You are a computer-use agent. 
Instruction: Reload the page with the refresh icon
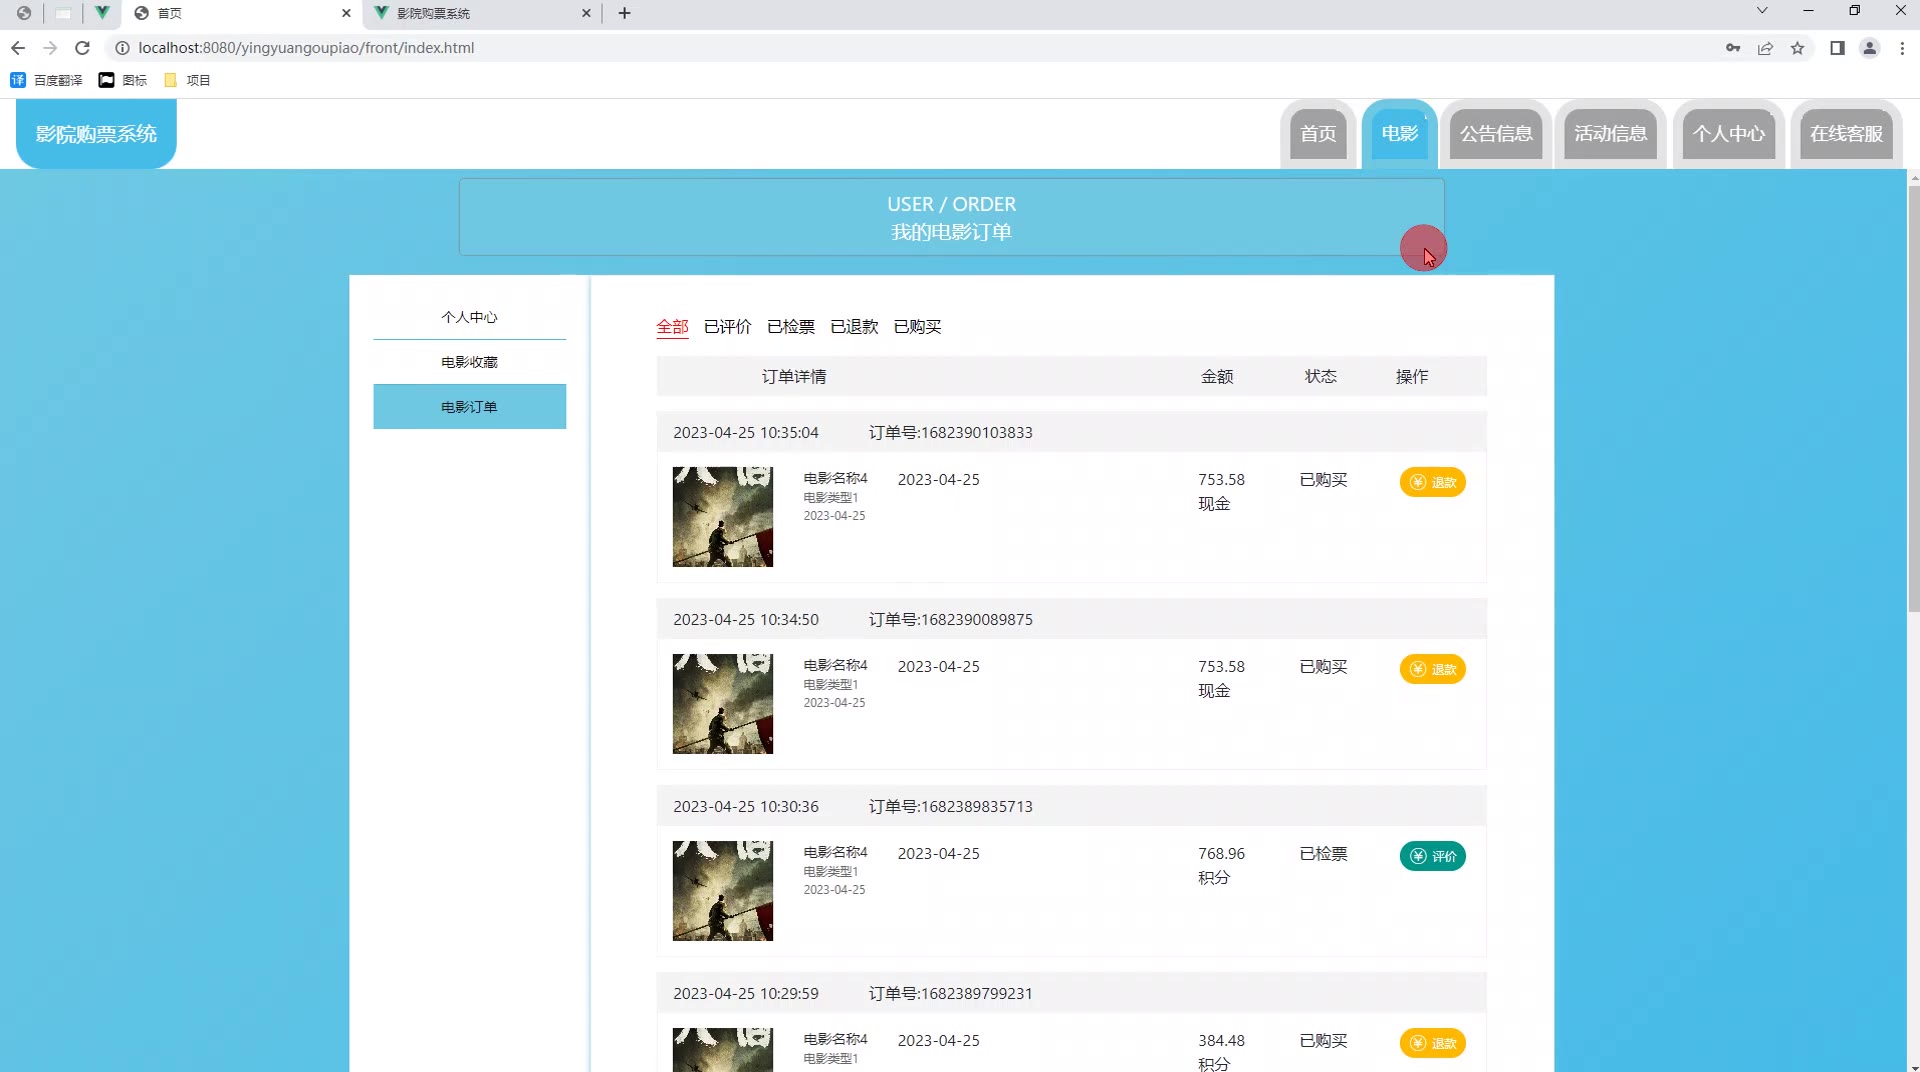(x=83, y=48)
